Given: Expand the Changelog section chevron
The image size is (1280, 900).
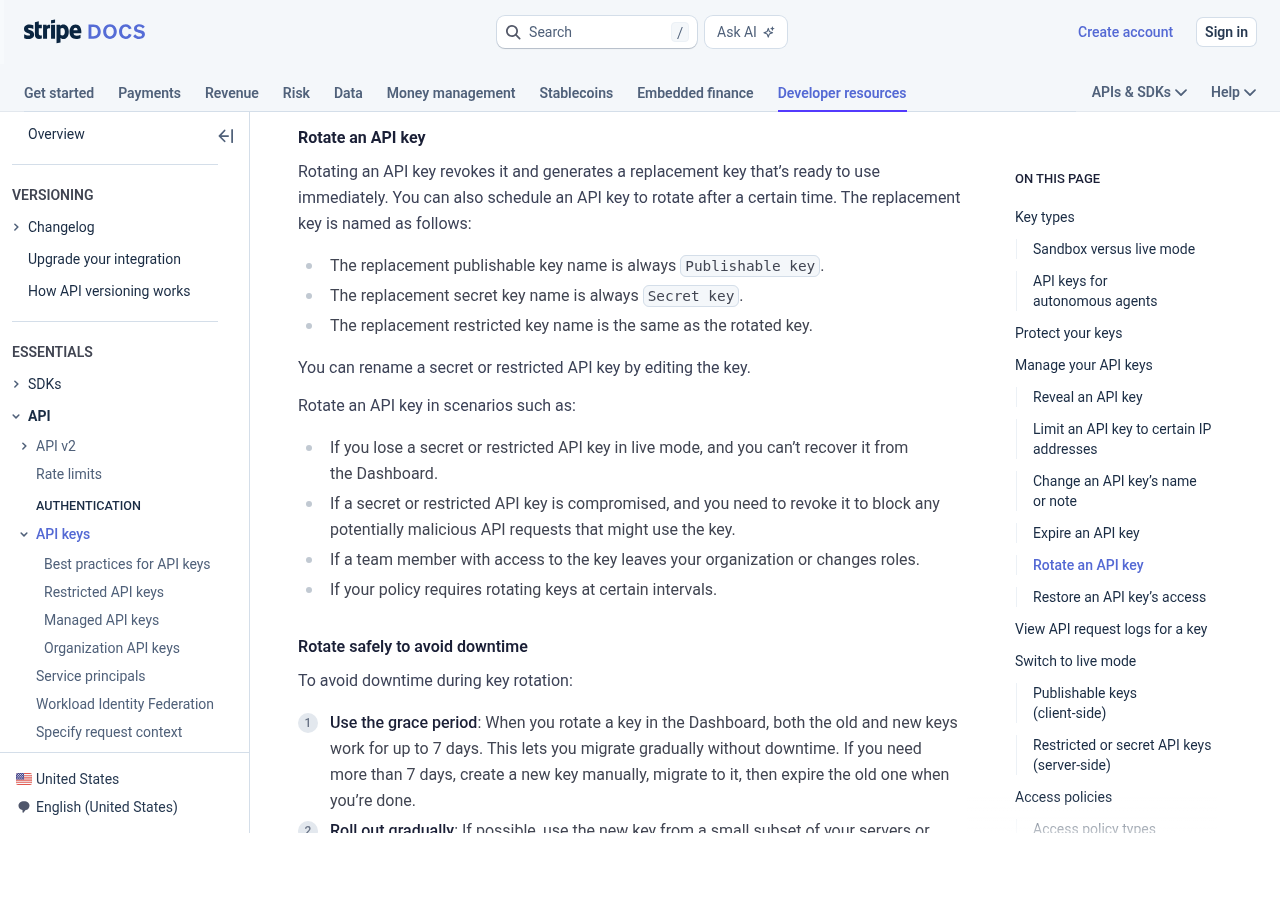Looking at the screenshot, I should click(x=16, y=227).
